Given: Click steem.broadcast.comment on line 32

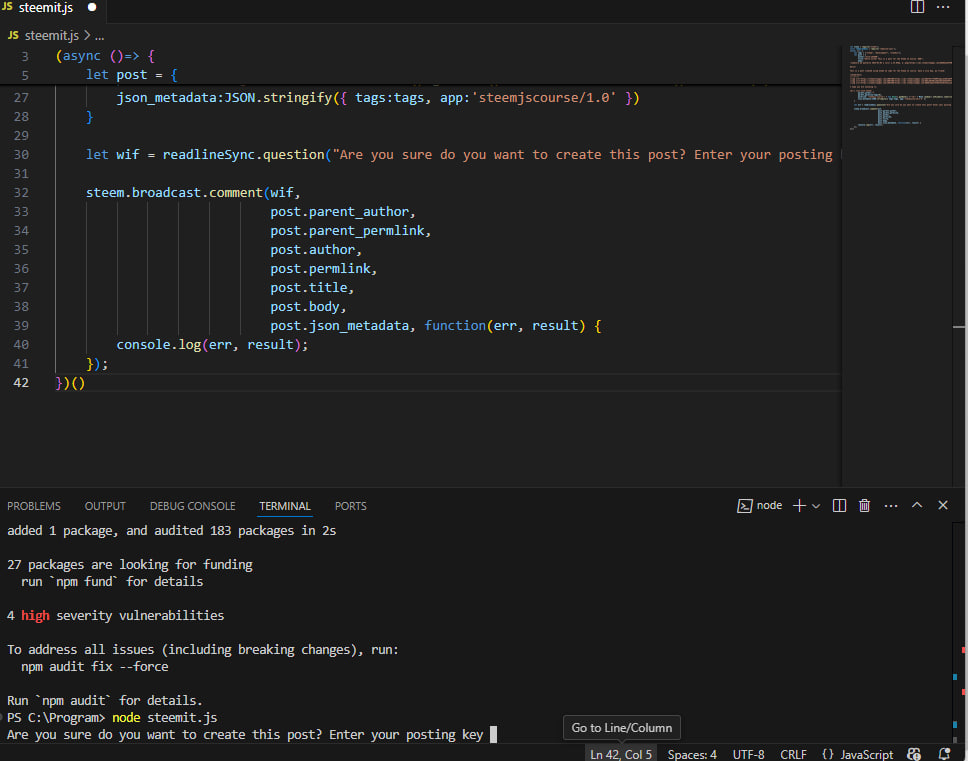Looking at the screenshot, I should point(174,193).
